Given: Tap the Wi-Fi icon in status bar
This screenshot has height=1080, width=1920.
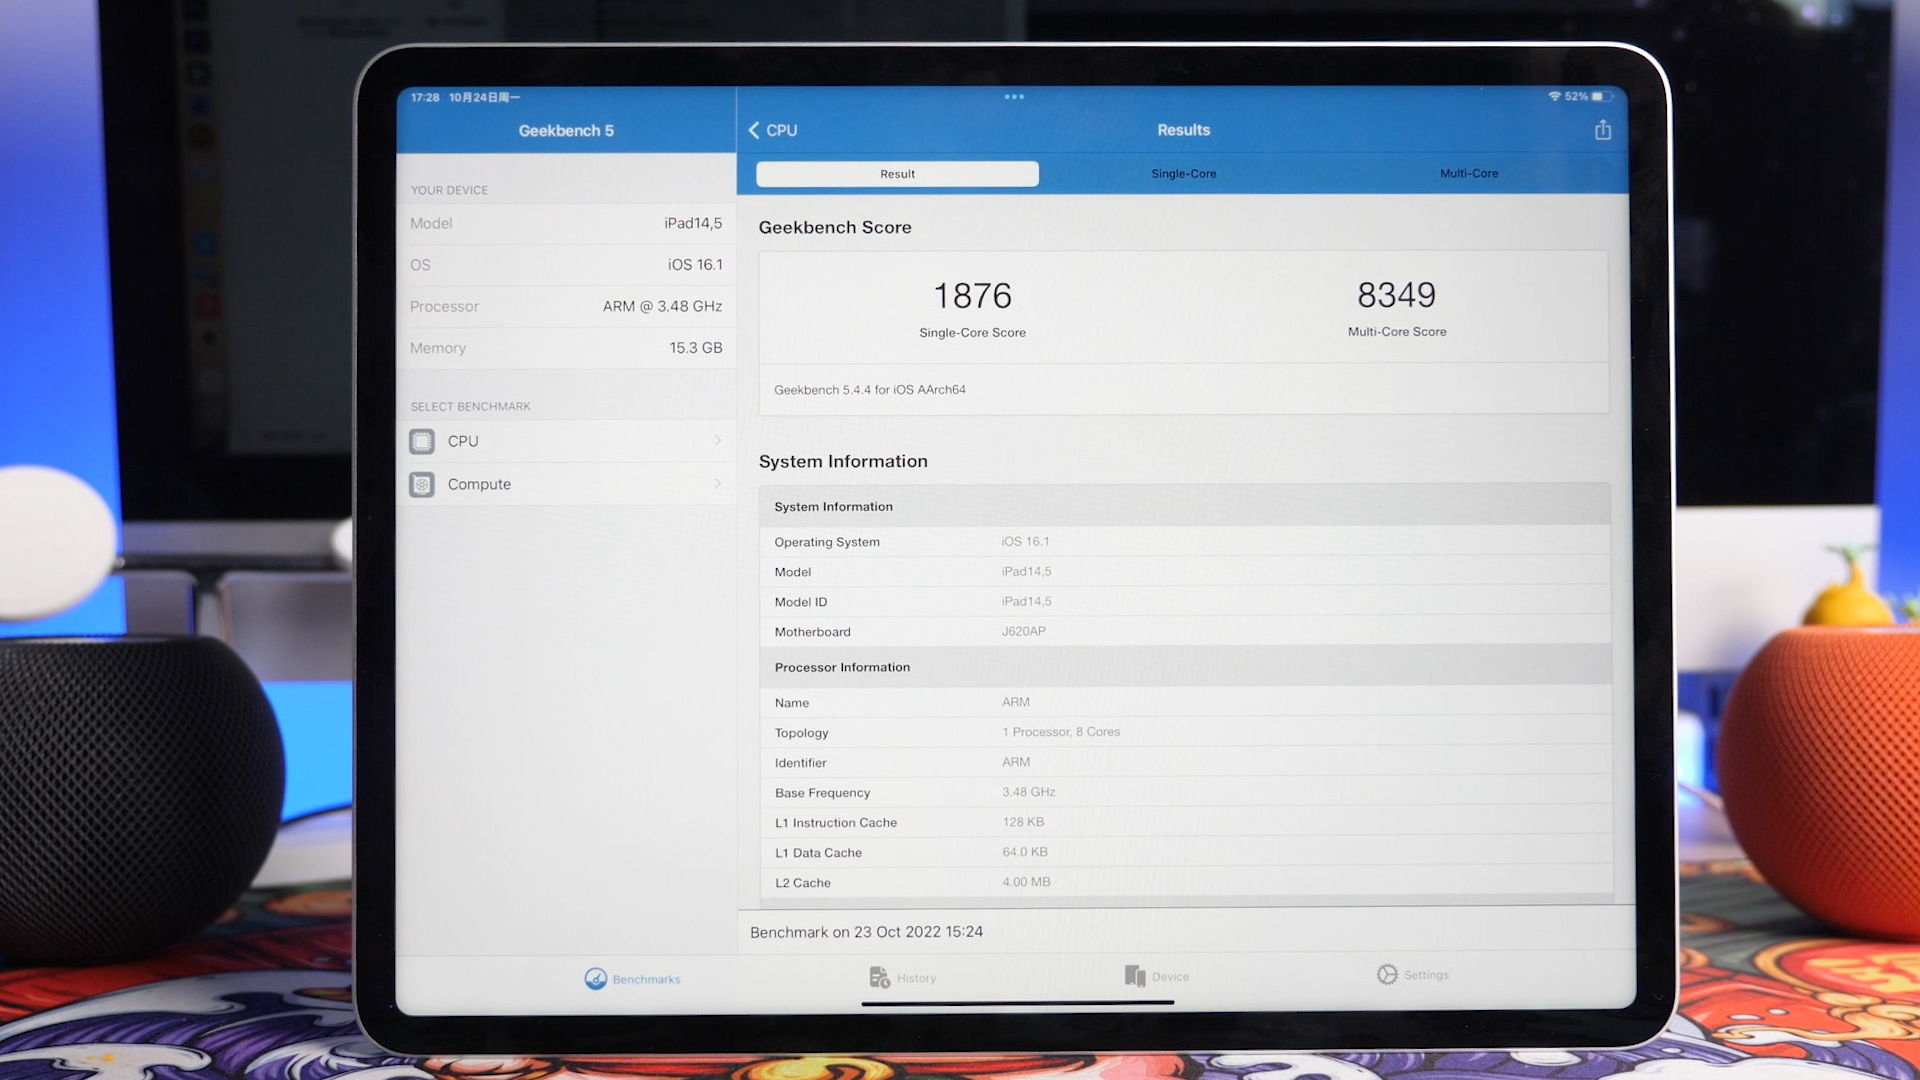Looking at the screenshot, I should pos(1554,97).
